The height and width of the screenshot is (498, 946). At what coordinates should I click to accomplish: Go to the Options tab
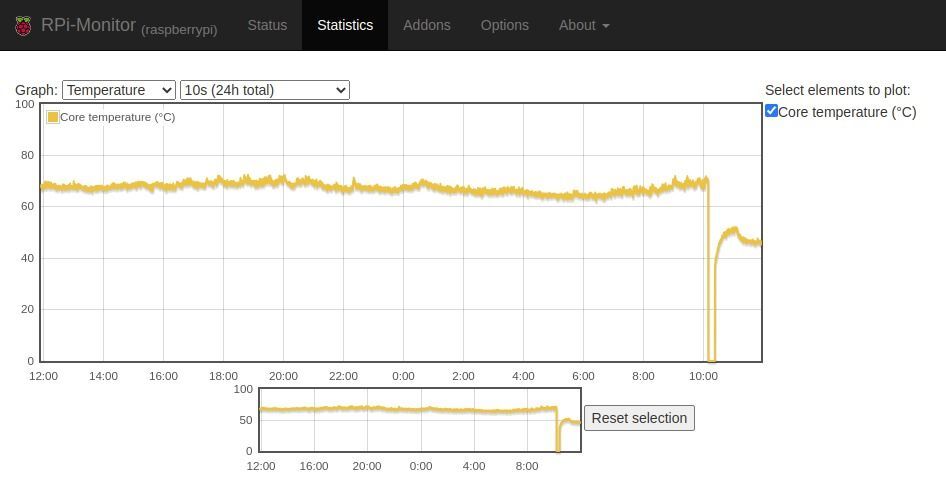point(504,25)
